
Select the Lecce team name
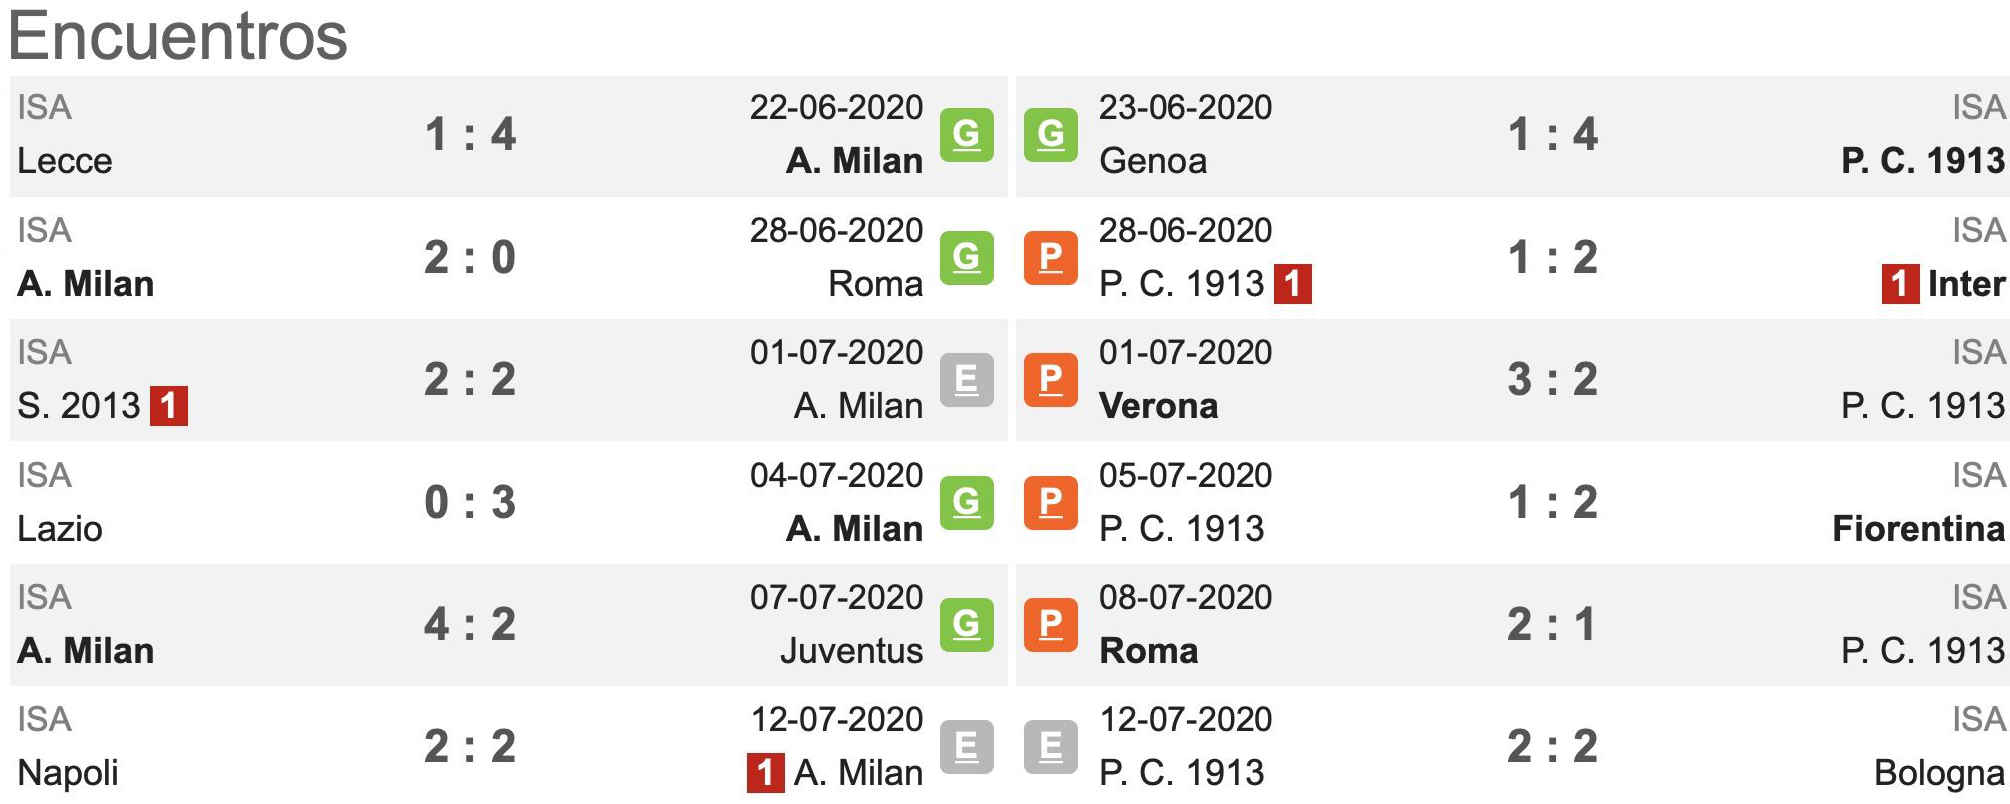tap(65, 161)
